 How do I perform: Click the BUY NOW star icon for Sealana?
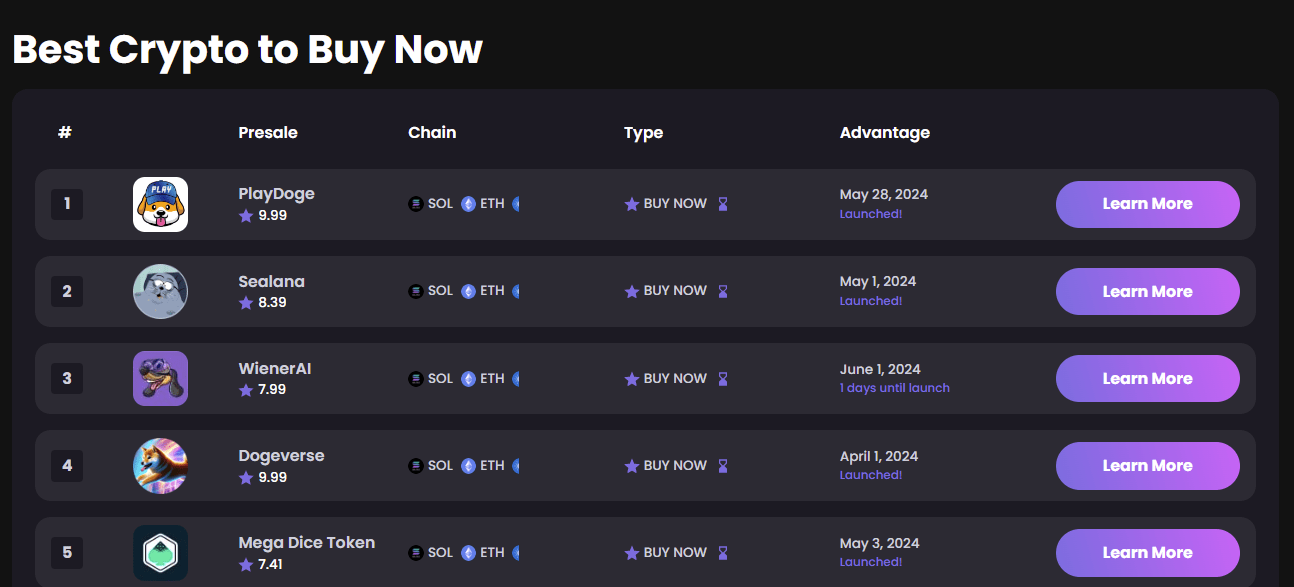631,291
